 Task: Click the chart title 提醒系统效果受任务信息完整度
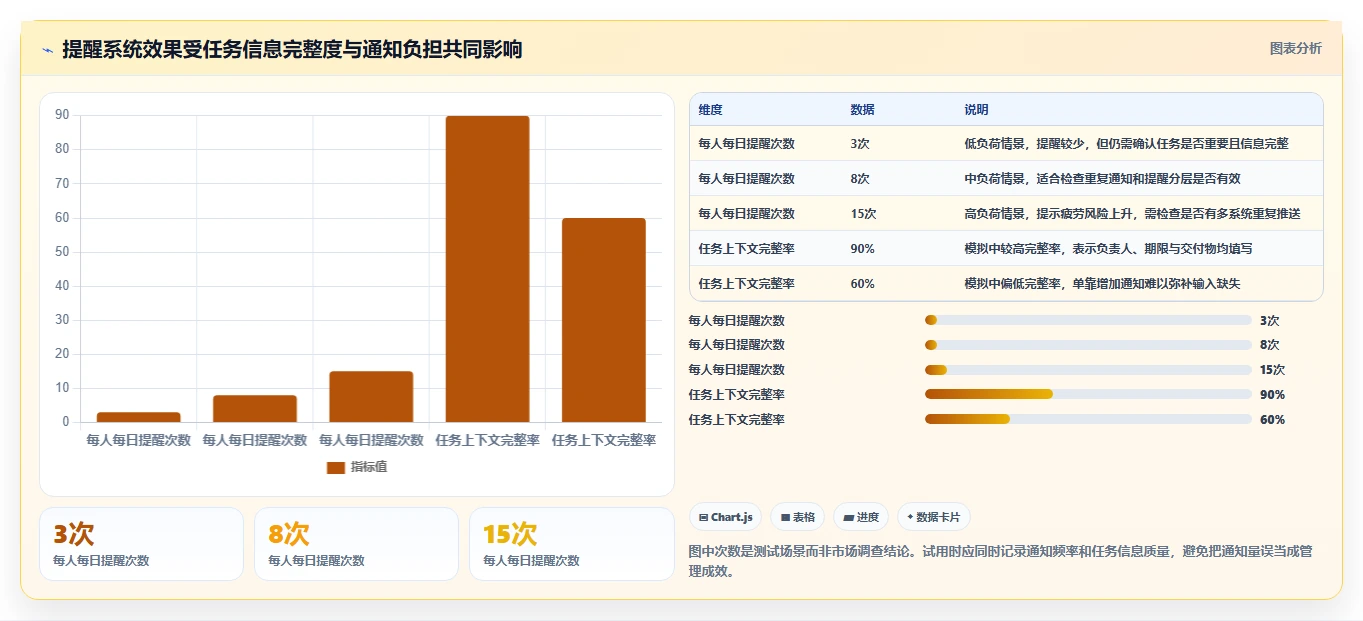click(x=292, y=49)
